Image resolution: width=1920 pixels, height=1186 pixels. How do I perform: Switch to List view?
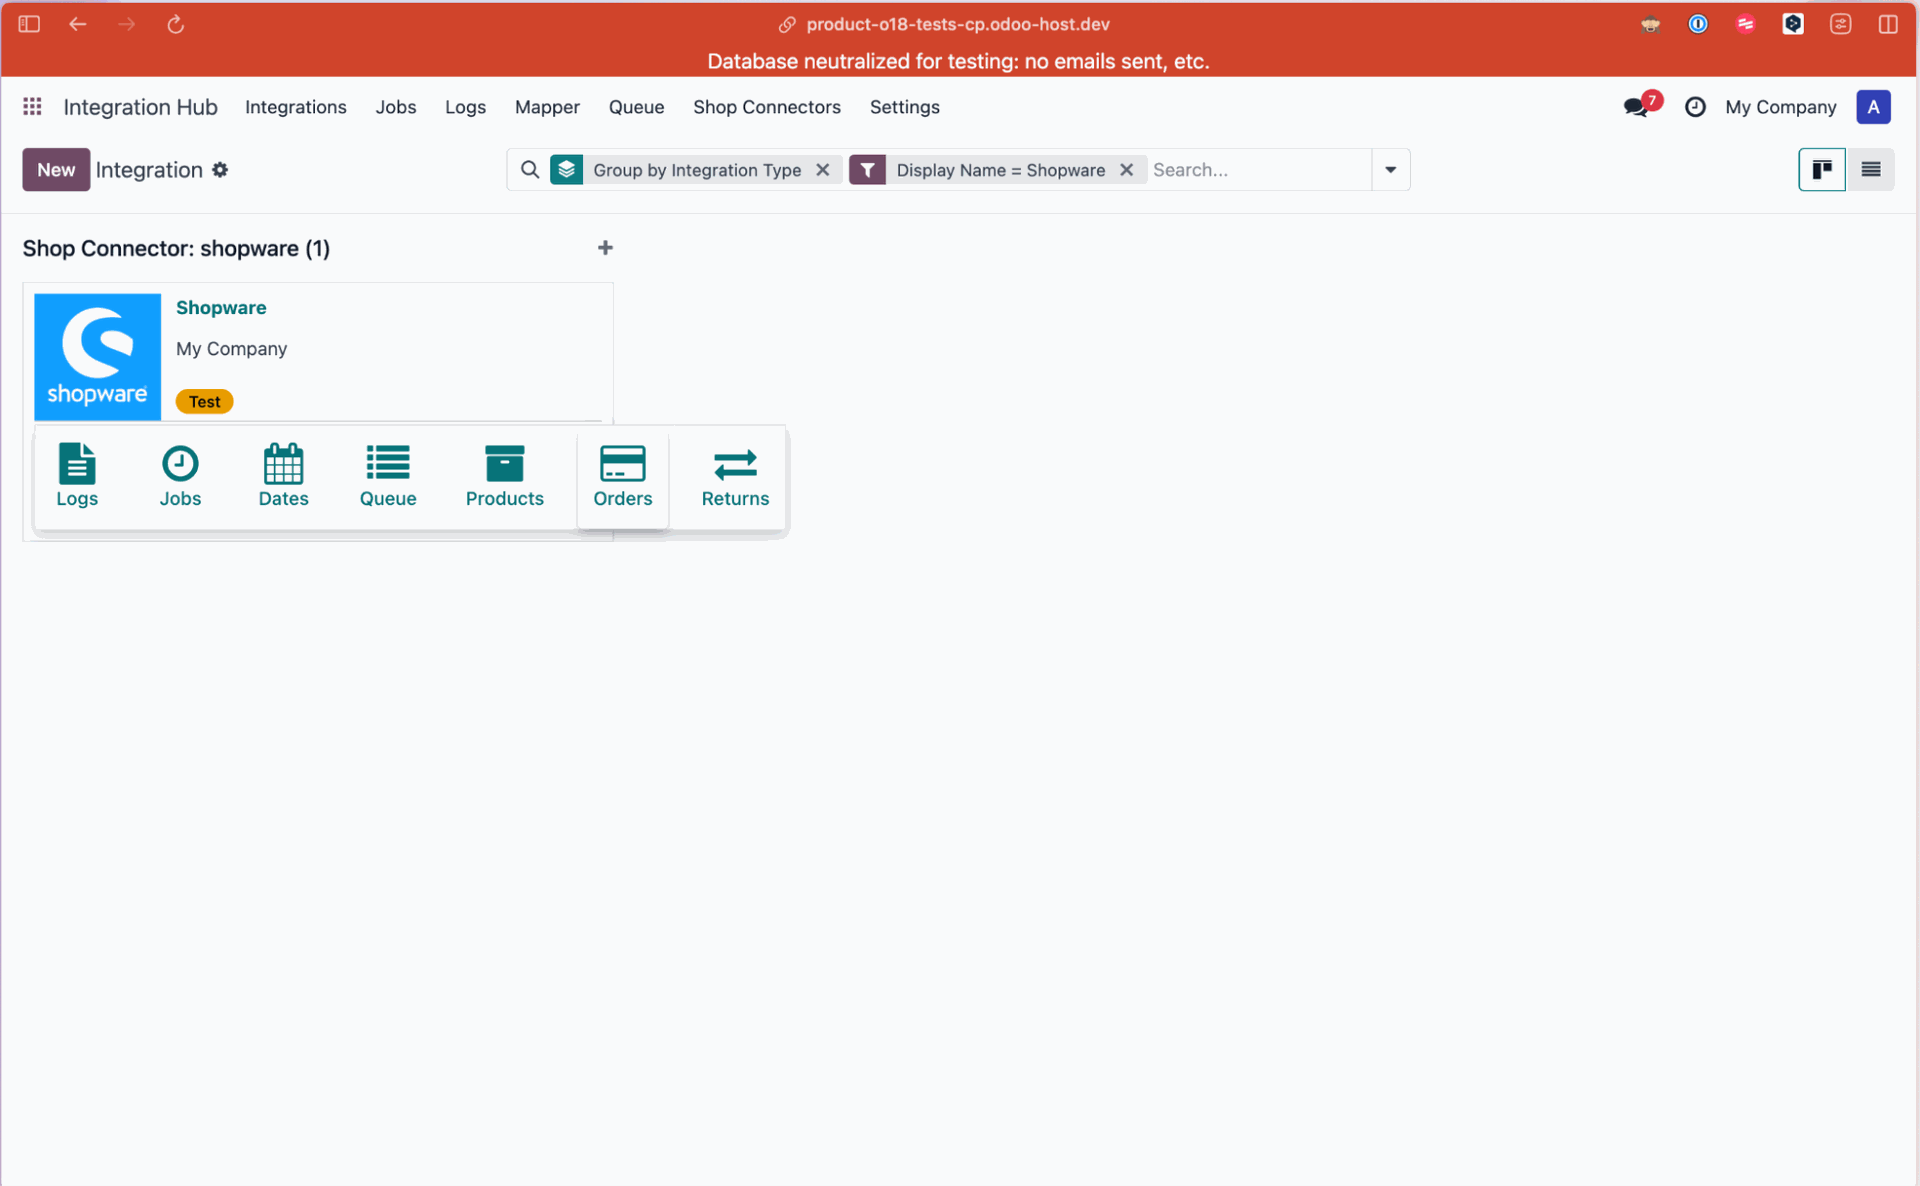coord(1870,169)
